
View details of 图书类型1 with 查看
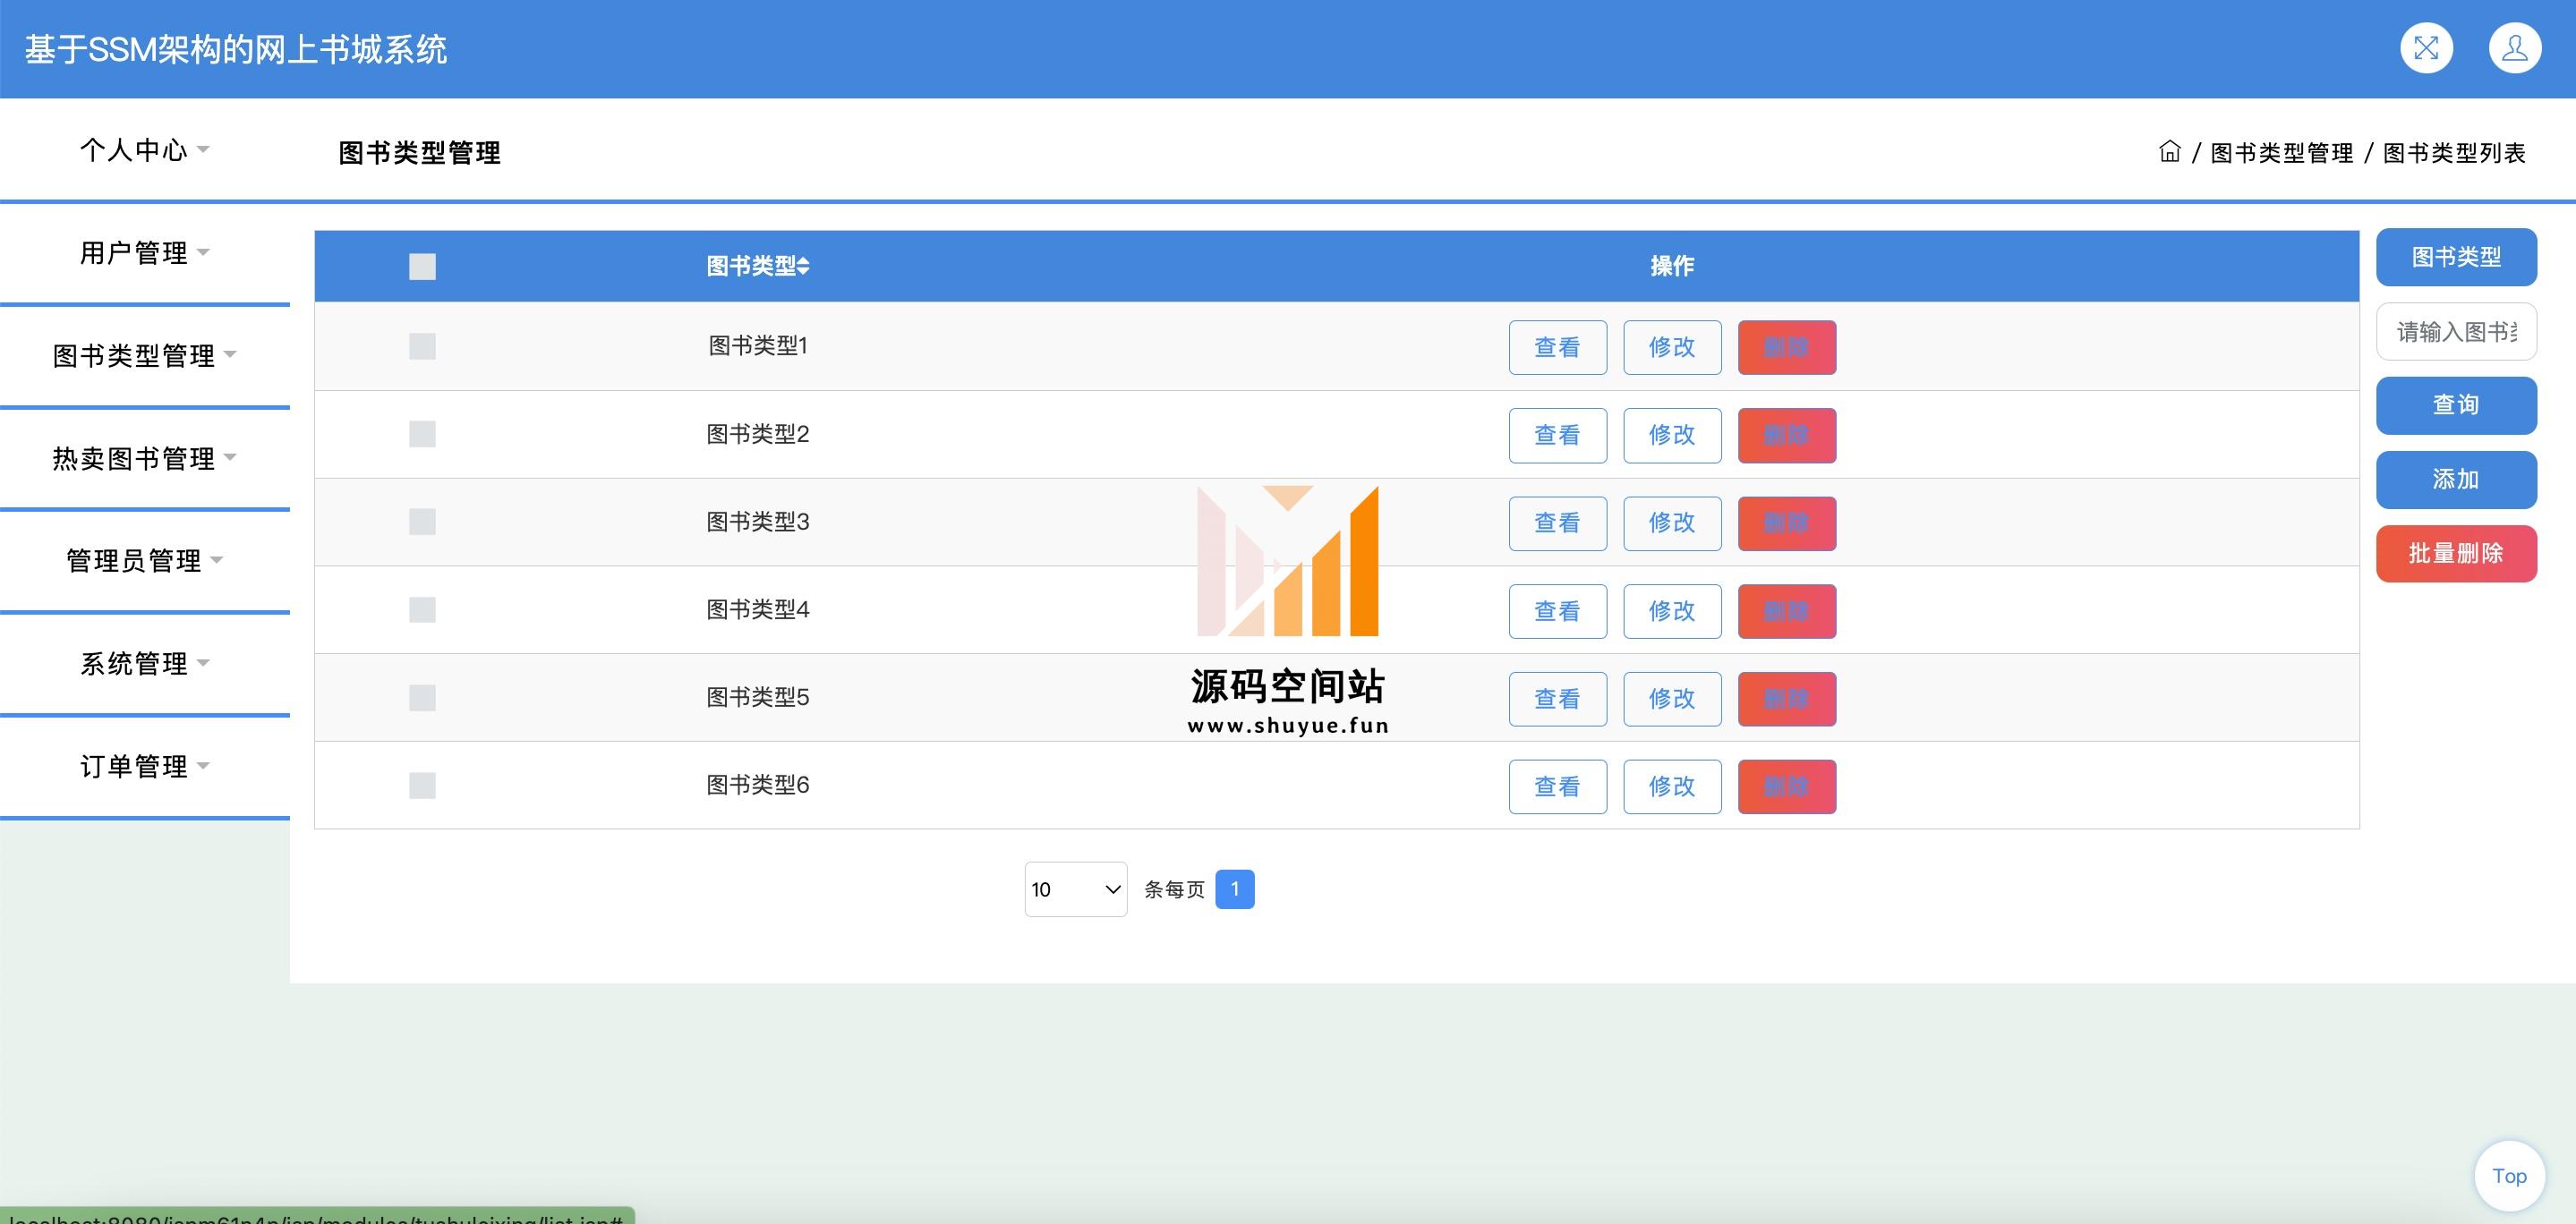tap(1557, 347)
